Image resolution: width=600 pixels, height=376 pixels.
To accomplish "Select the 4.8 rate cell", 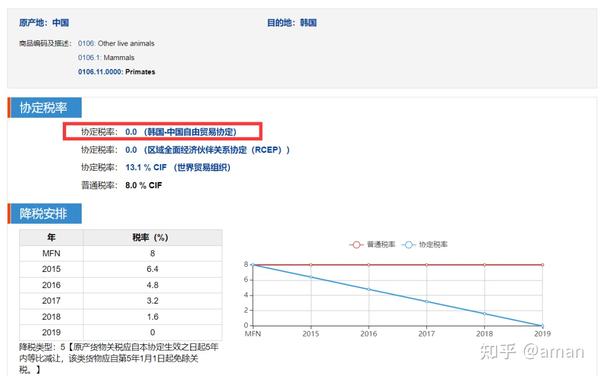I will (x=152, y=285).
